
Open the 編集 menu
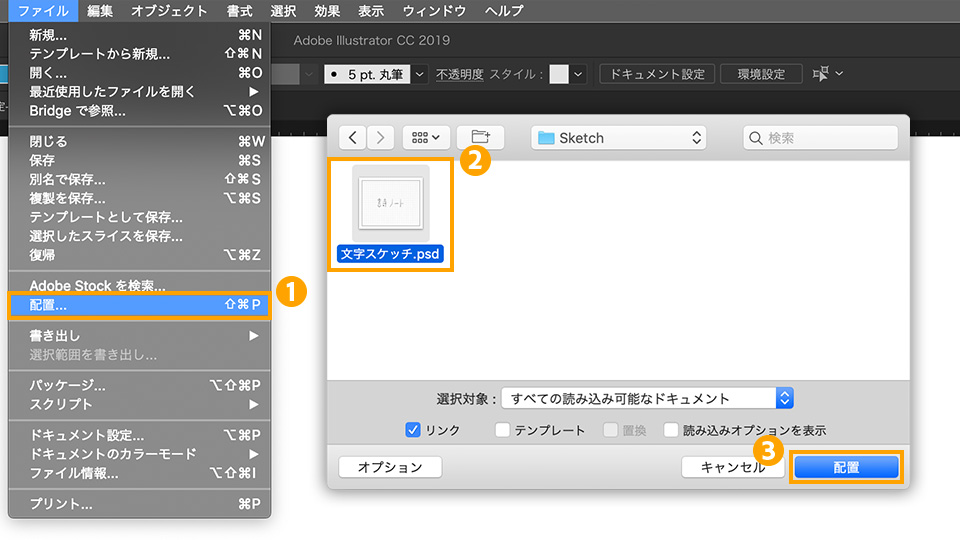100,11
